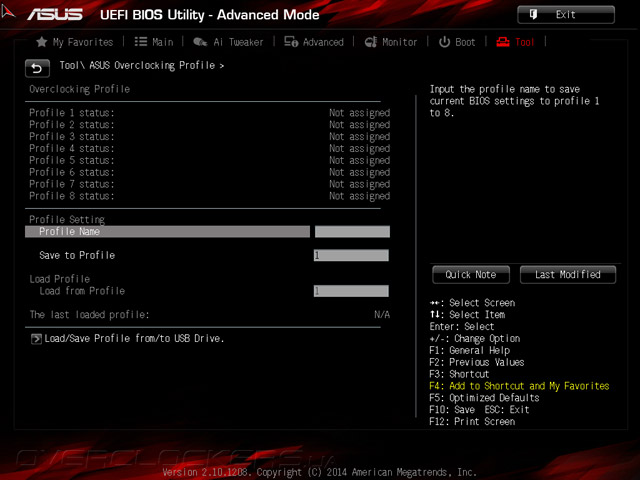Click the Overclocking Profile heading
This screenshot has width=640, height=480.
80,89
